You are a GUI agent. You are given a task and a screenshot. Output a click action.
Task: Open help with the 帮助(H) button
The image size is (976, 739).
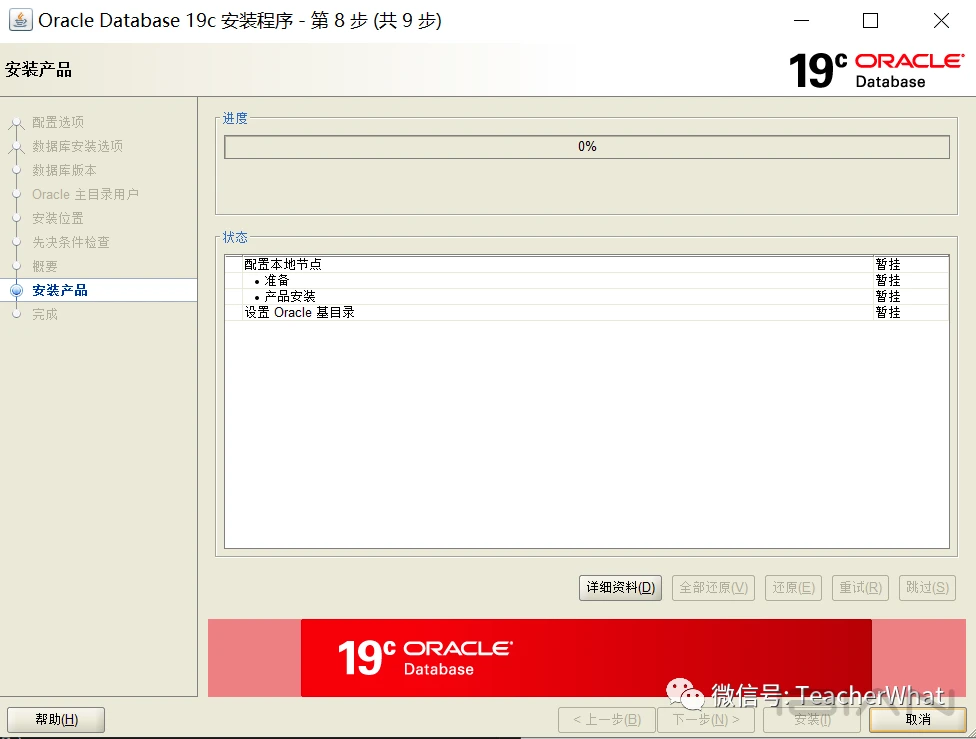pos(56,720)
